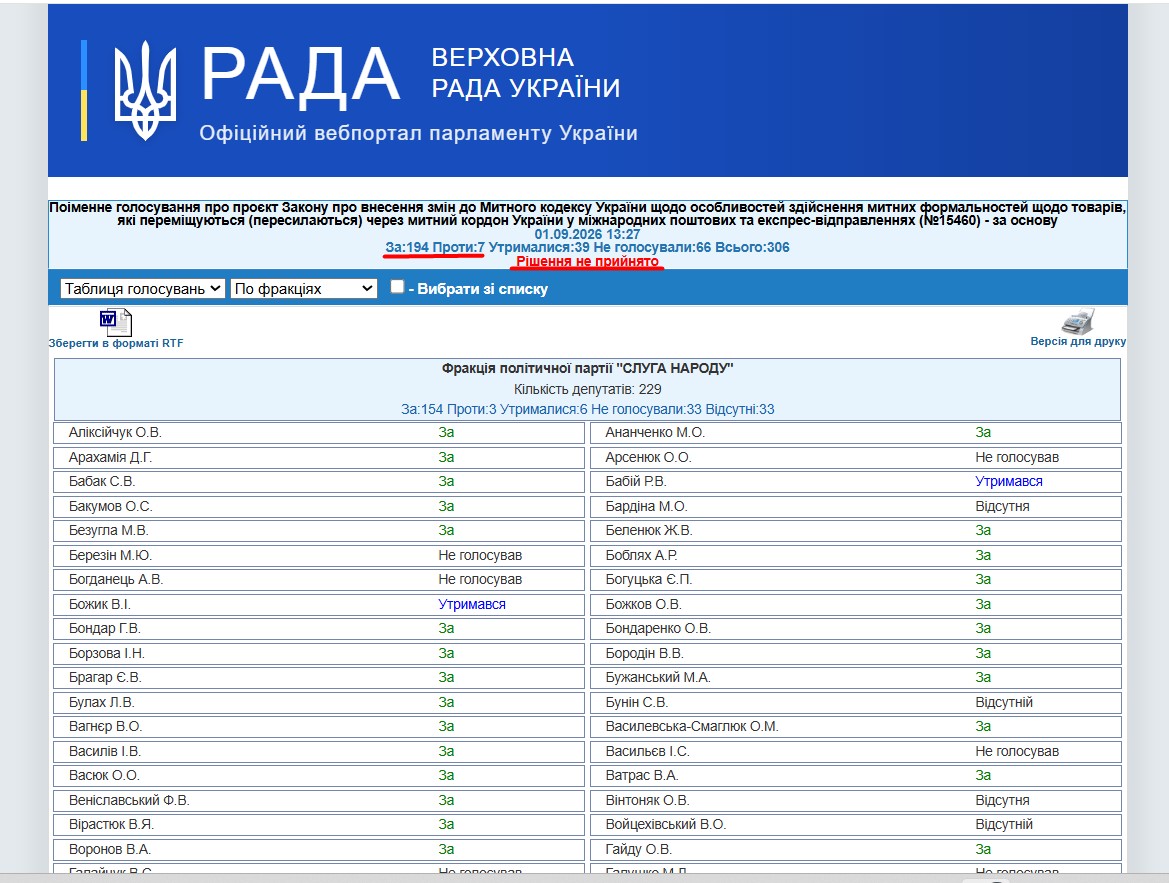Select deputy 'Брагар Є.В.'
Viewport: 1169px width, 883px height.
(105, 677)
